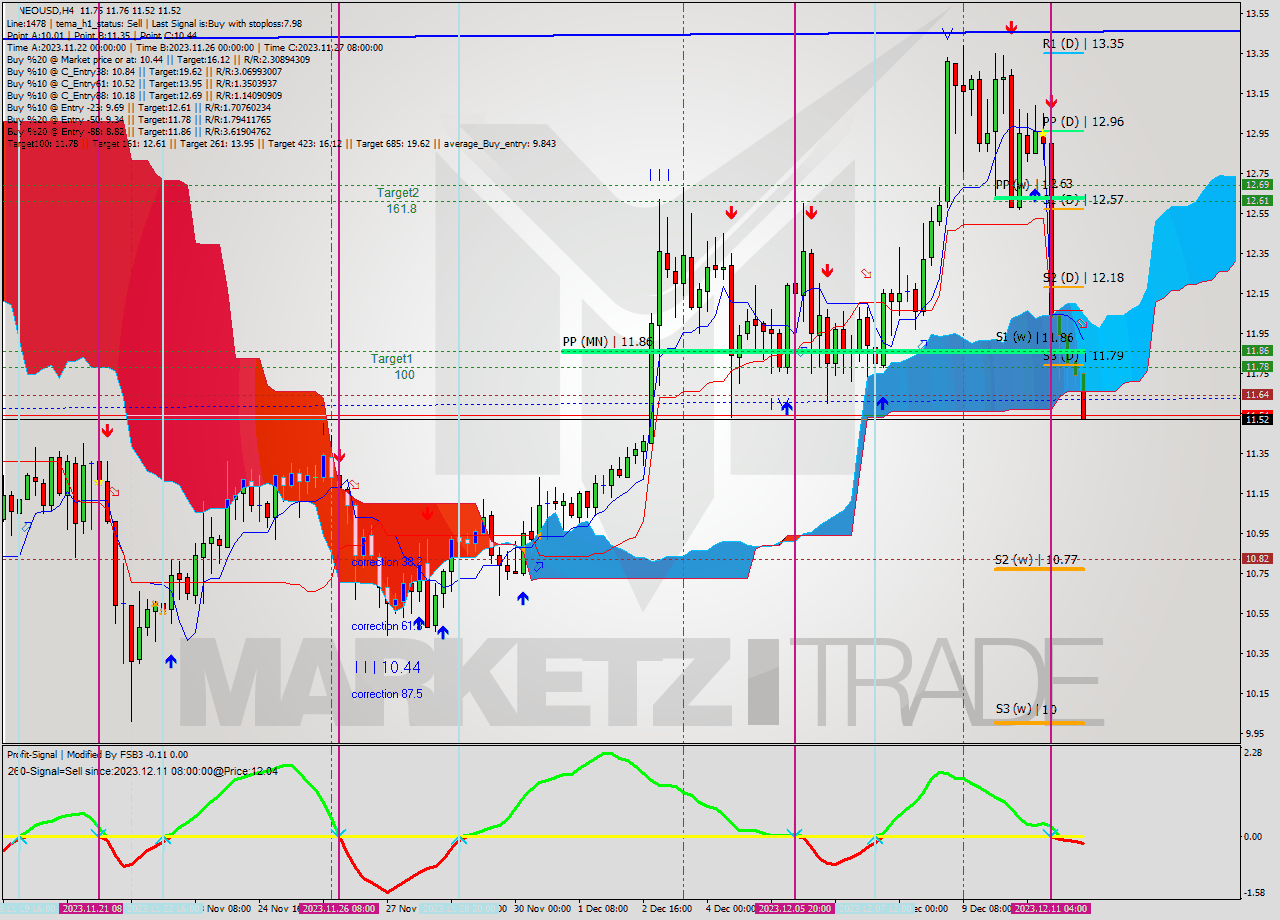Select the S3 (w) 10 level label
This screenshot has width=1280, height=920.
click(x=1026, y=709)
